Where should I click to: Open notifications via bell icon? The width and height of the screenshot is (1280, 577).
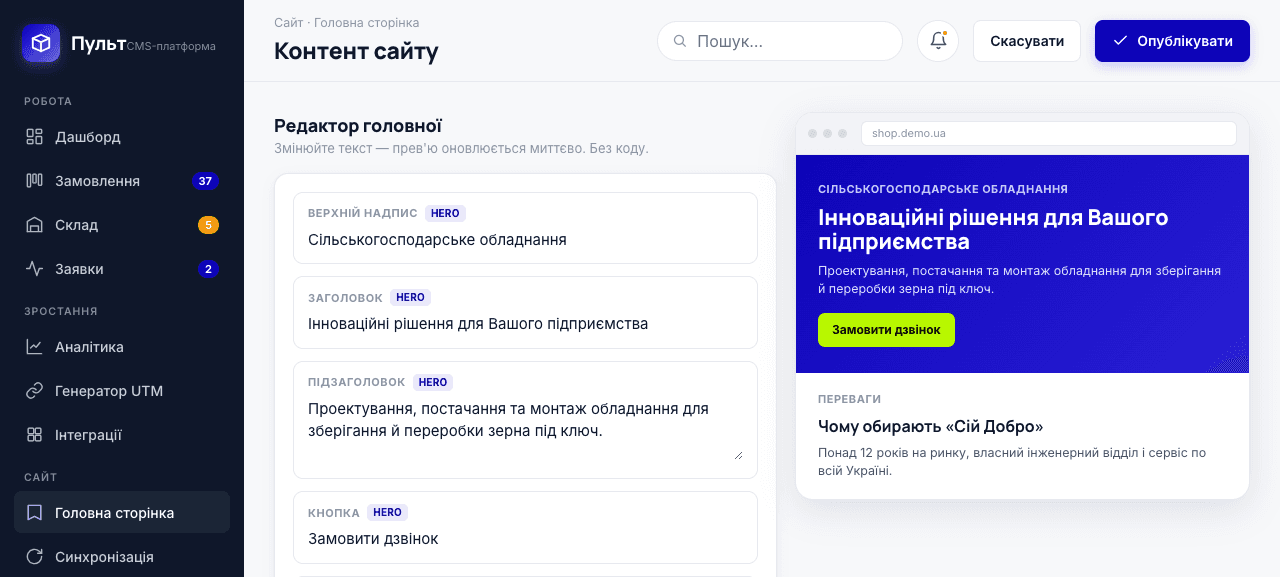click(x=938, y=41)
